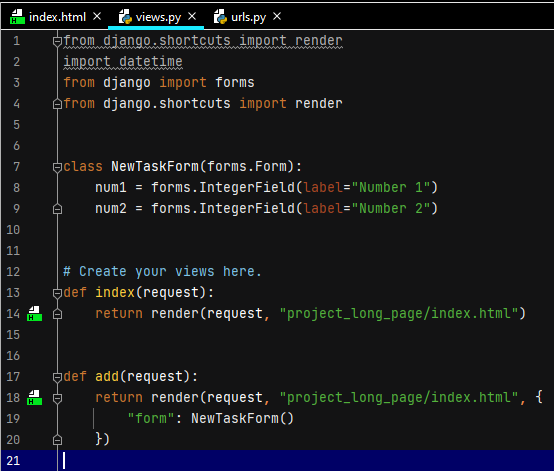Click the Python file icon on urls.py tab
554x471 pixels.
[x=220, y=17]
